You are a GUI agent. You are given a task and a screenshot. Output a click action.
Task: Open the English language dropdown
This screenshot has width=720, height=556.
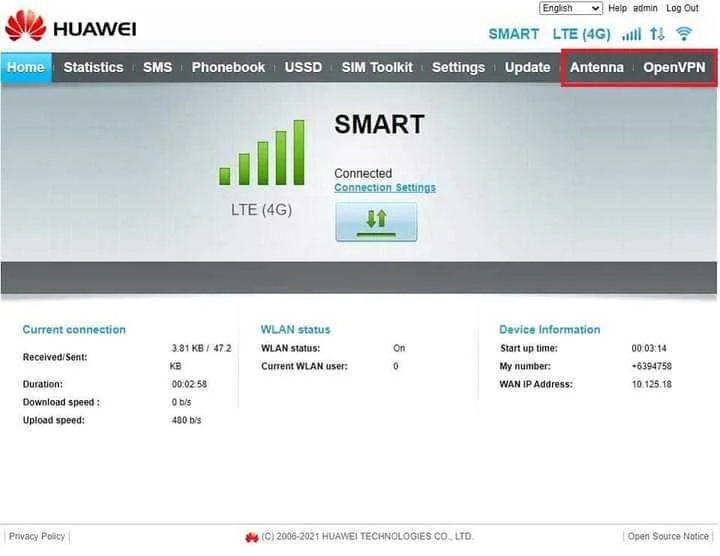point(571,8)
